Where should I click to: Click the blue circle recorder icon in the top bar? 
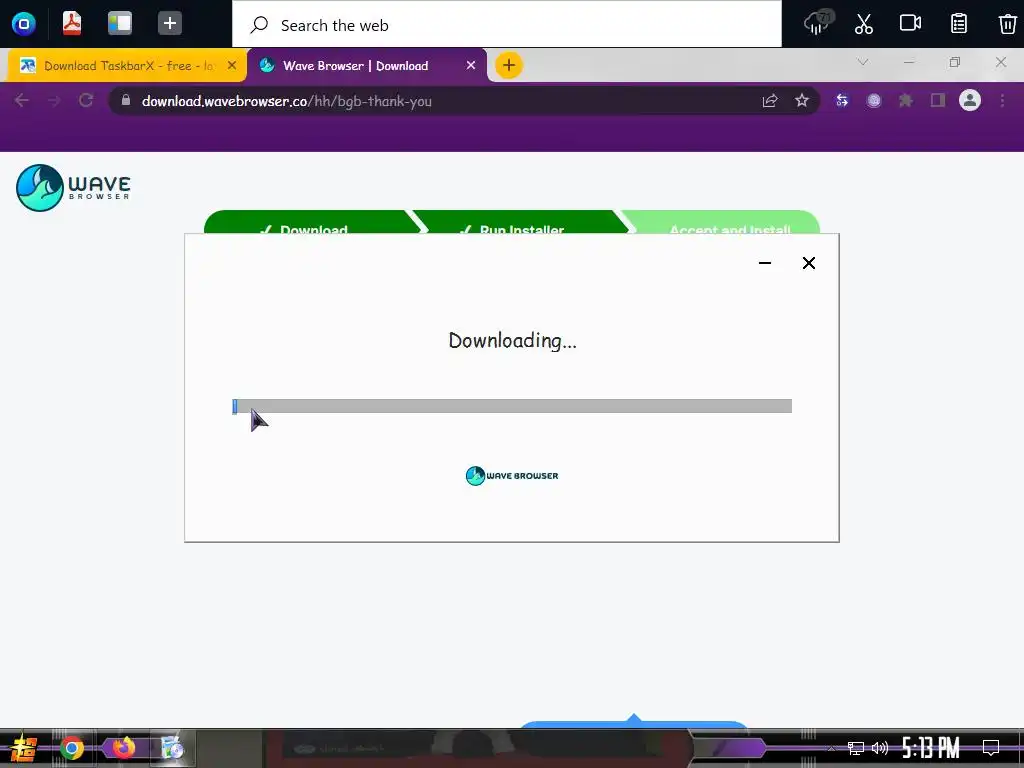(24, 24)
